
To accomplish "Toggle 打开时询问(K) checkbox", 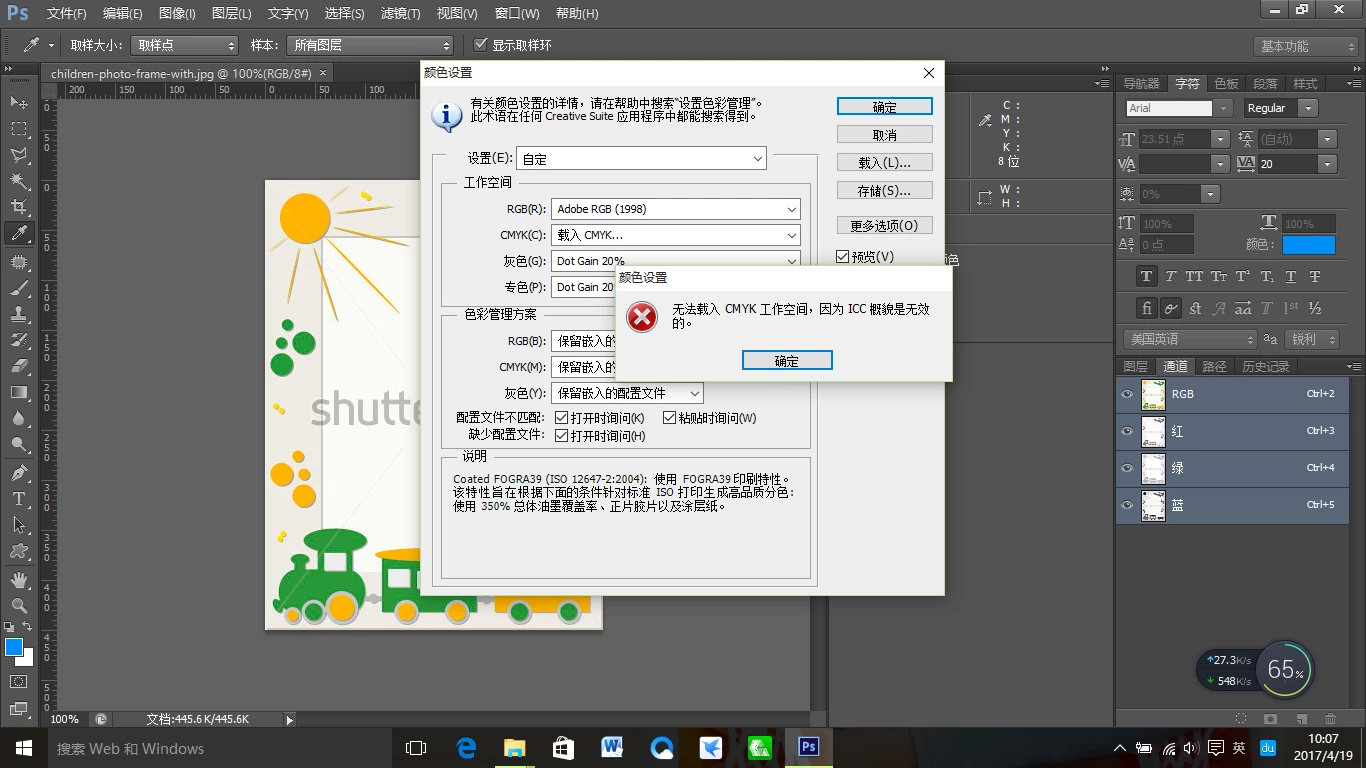I will (x=561, y=418).
